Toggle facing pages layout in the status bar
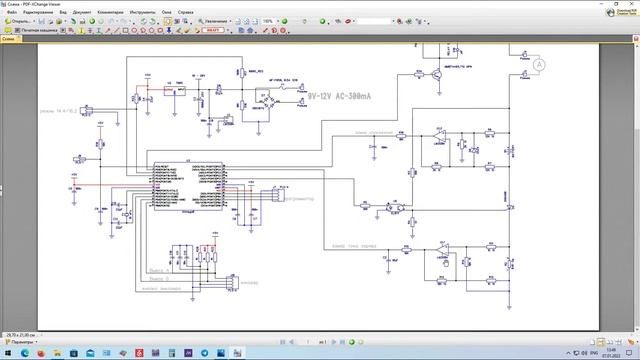 tap(610, 342)
